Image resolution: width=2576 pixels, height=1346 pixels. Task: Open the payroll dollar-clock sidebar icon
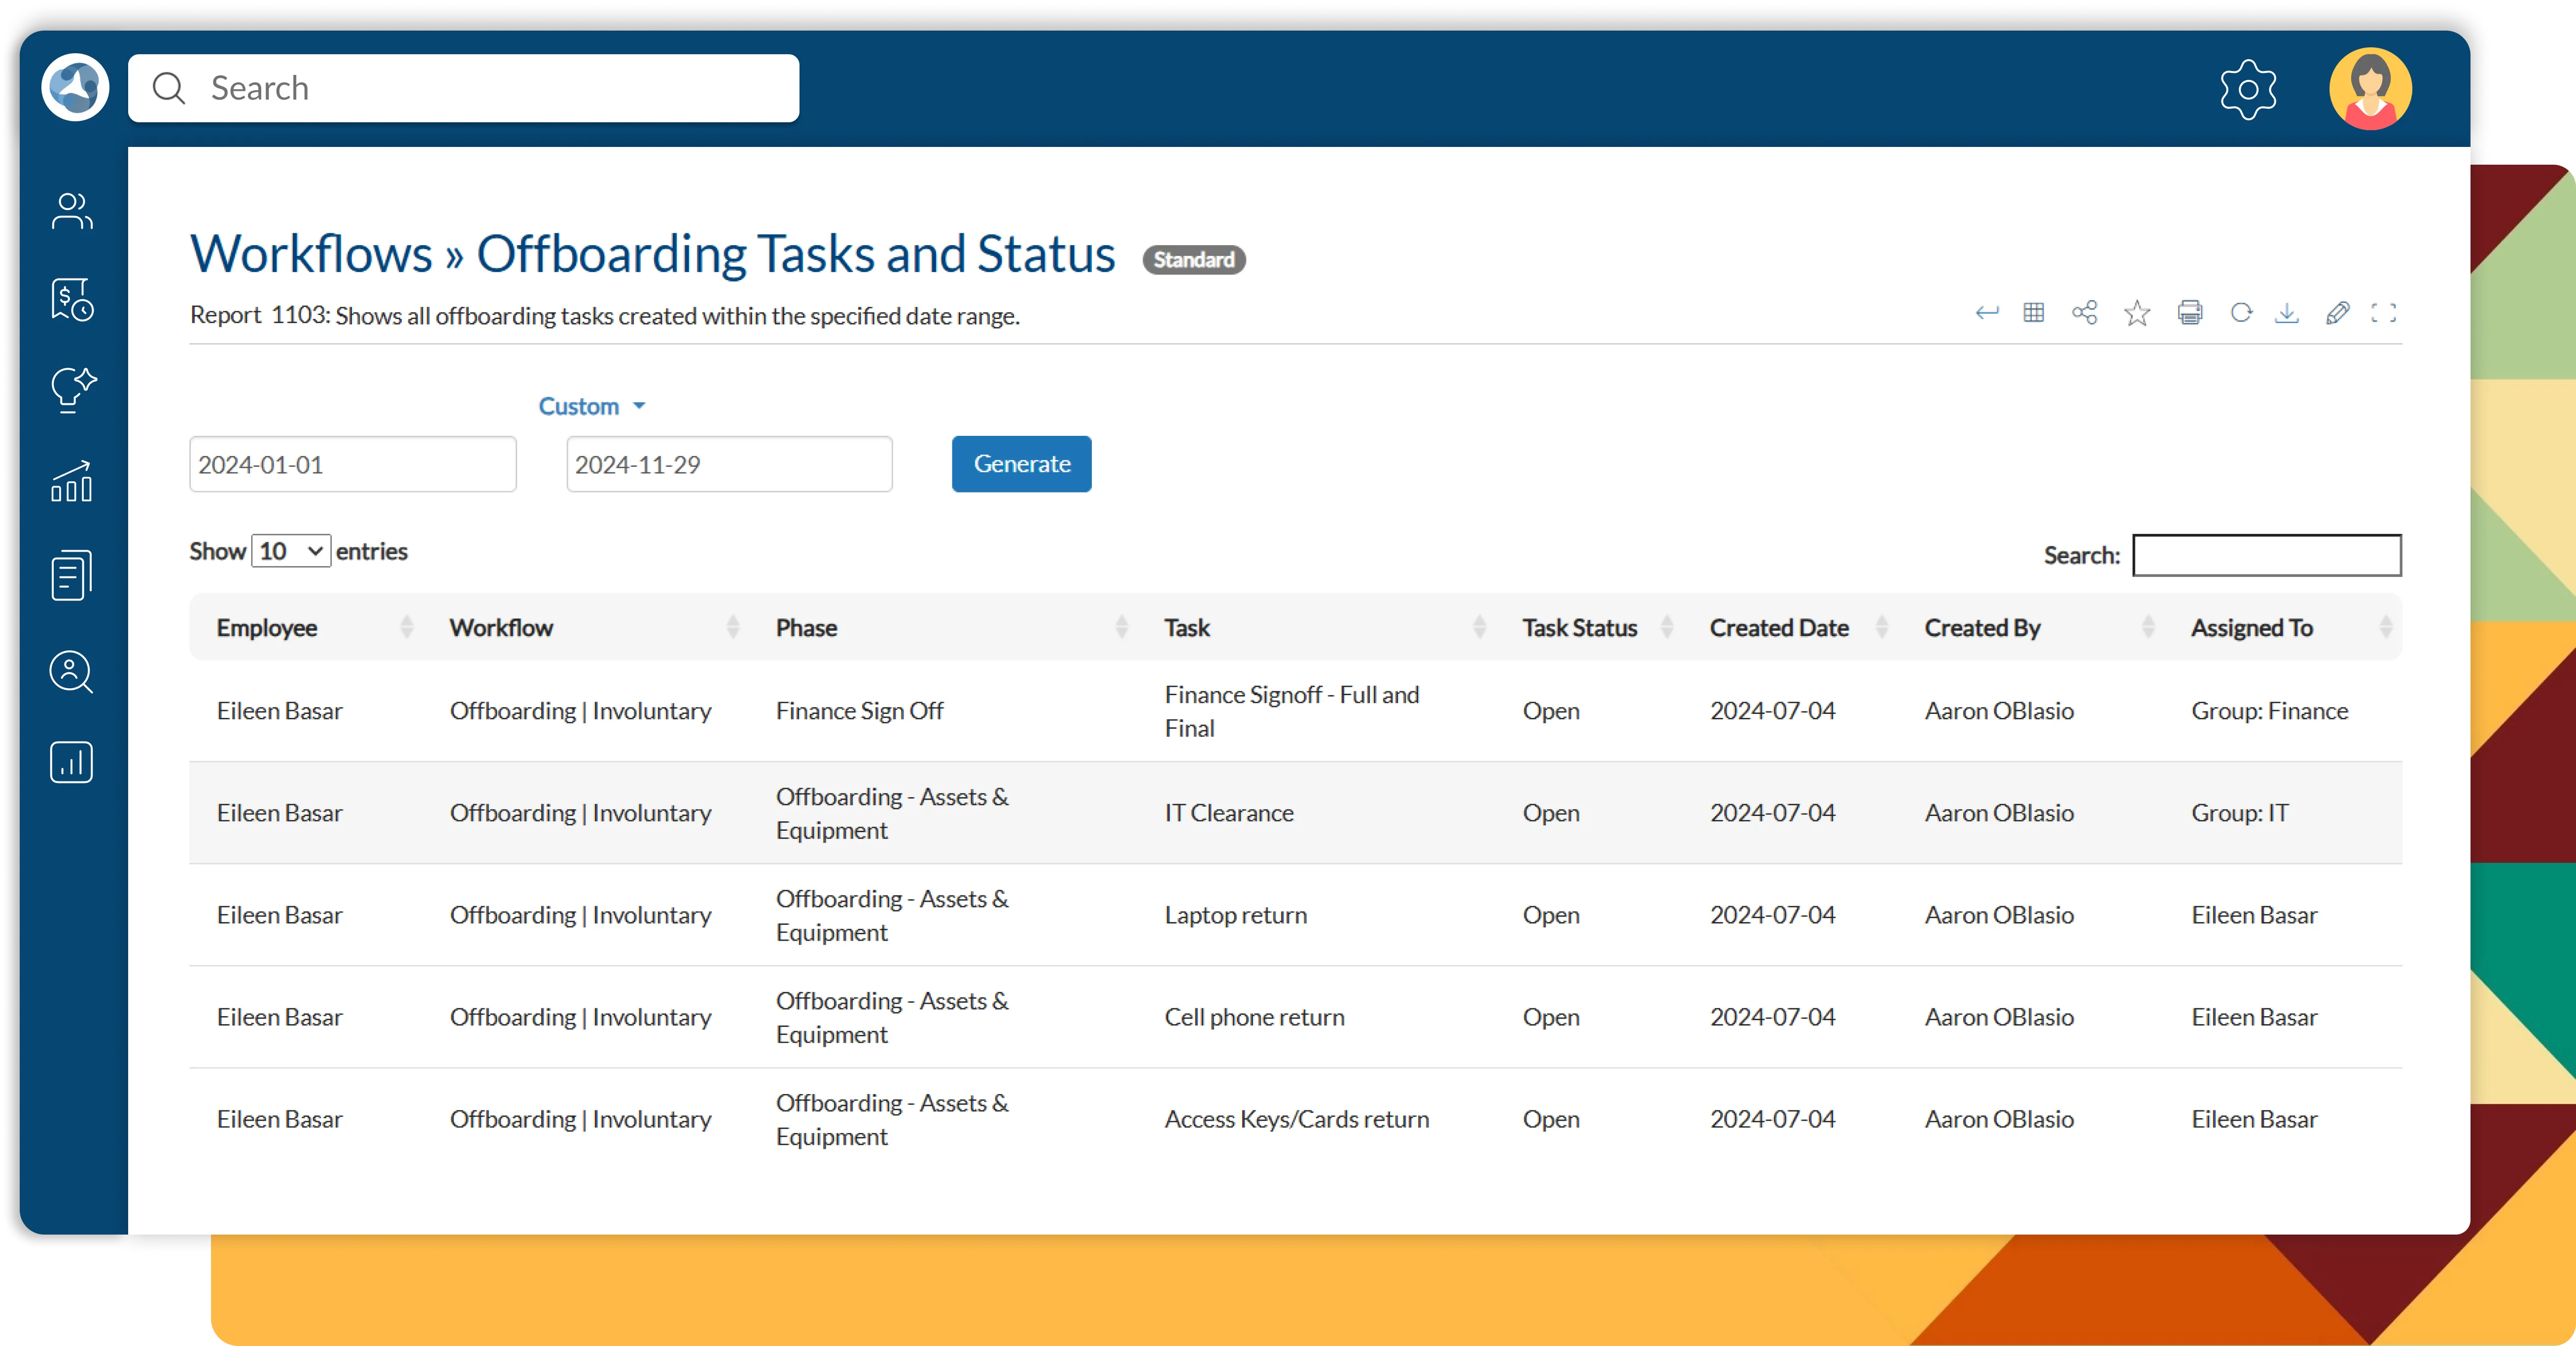pyautogui.click(x=72, y=299)
